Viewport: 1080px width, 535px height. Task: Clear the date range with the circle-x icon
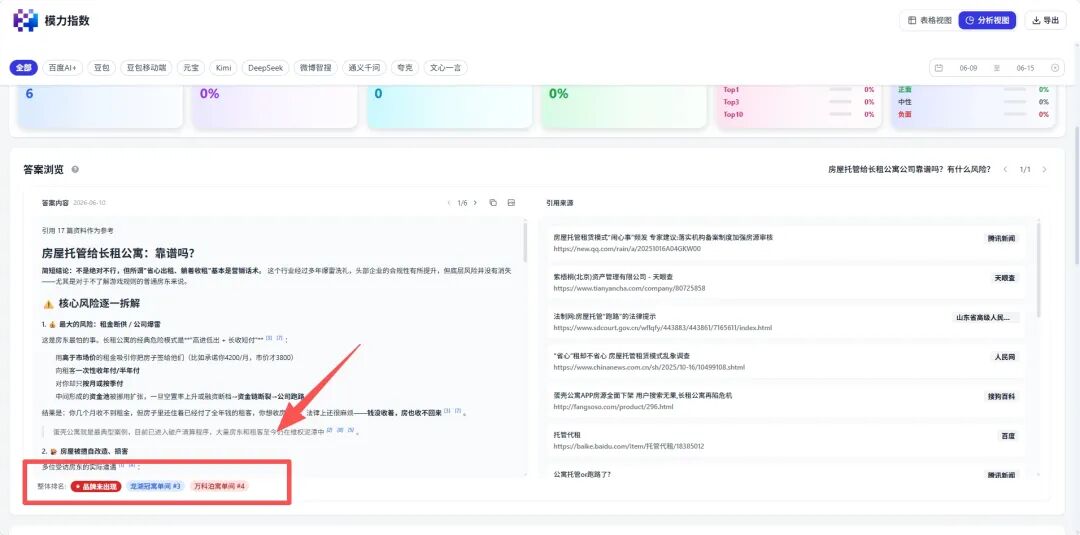[x=1055, y=67]
